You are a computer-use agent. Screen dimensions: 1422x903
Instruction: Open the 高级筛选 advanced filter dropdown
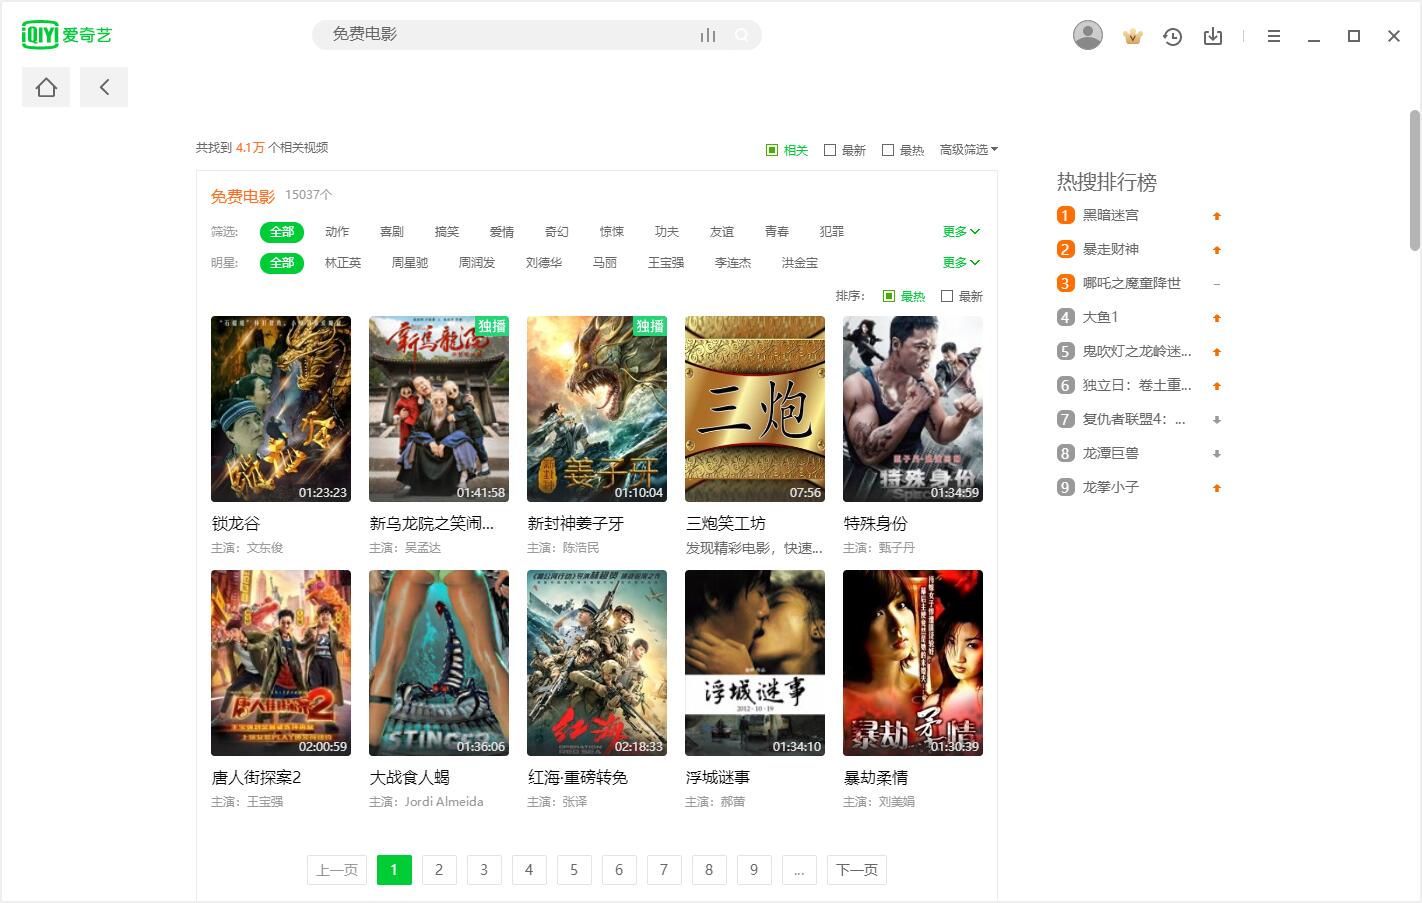click(966, 149)
